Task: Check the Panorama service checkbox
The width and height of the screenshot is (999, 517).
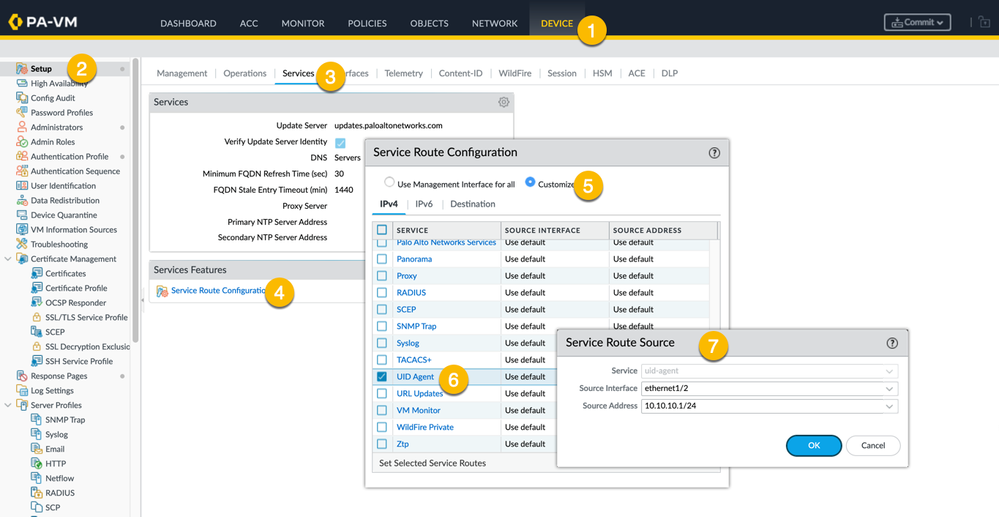Action: click(x=382, y=259)
